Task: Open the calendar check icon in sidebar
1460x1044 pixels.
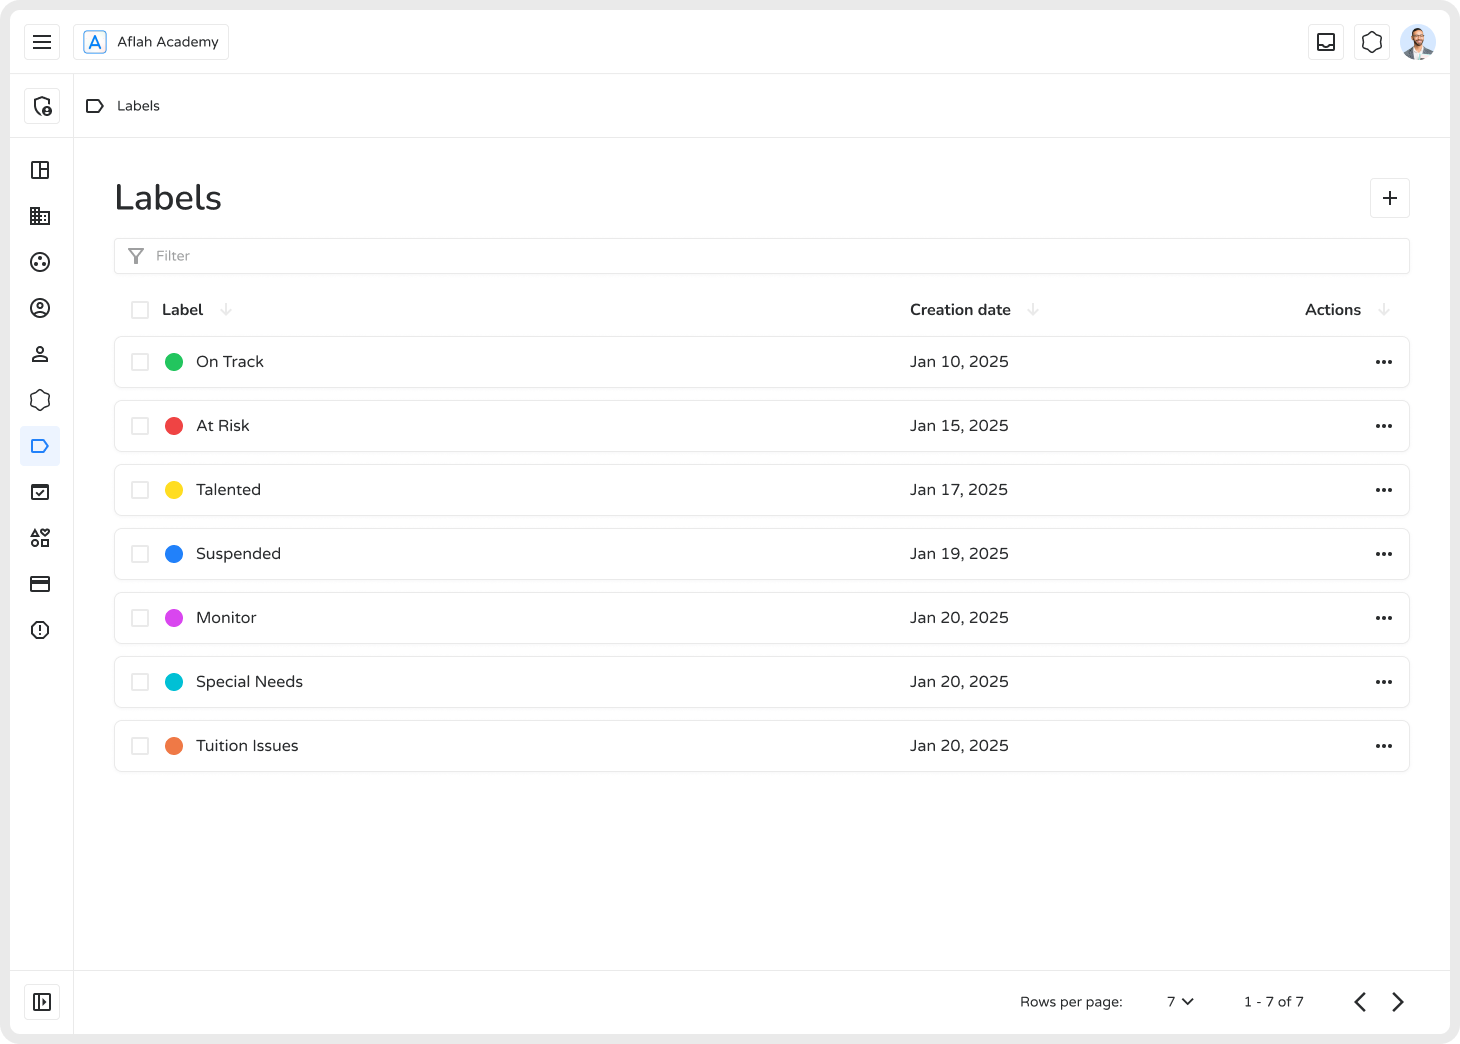Action: (x=40, y=492)
